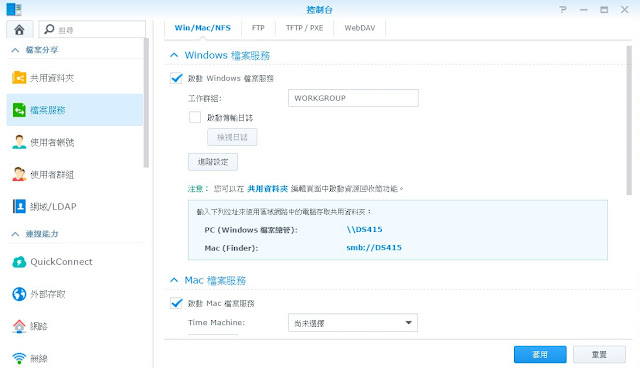
Task: Open QuickConnect cloud icon
Action: [x=19, y=262]
